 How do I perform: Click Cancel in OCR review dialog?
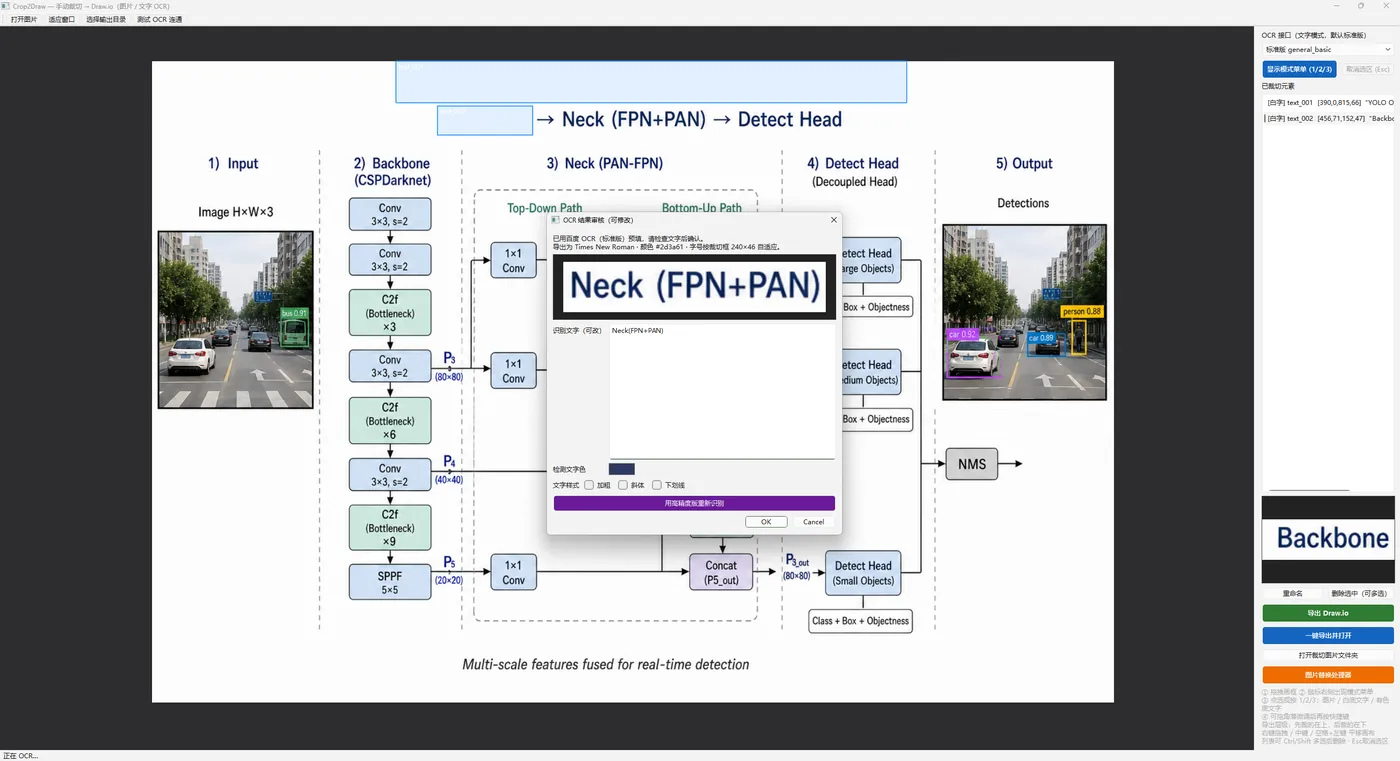click(x=814, y=521)
